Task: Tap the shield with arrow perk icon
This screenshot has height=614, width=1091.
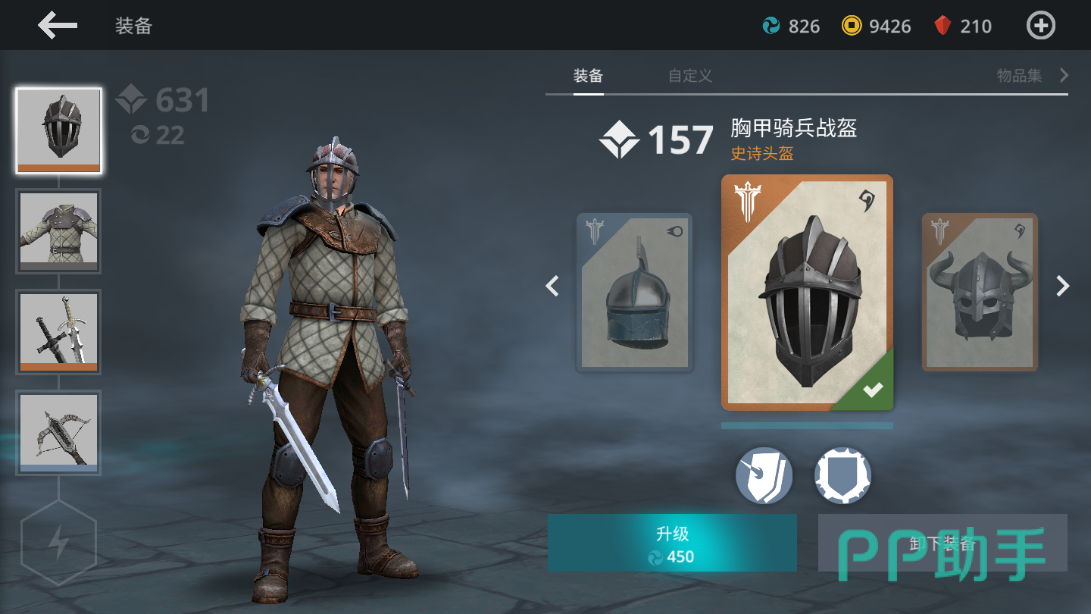Action: [x=764, y=475]
